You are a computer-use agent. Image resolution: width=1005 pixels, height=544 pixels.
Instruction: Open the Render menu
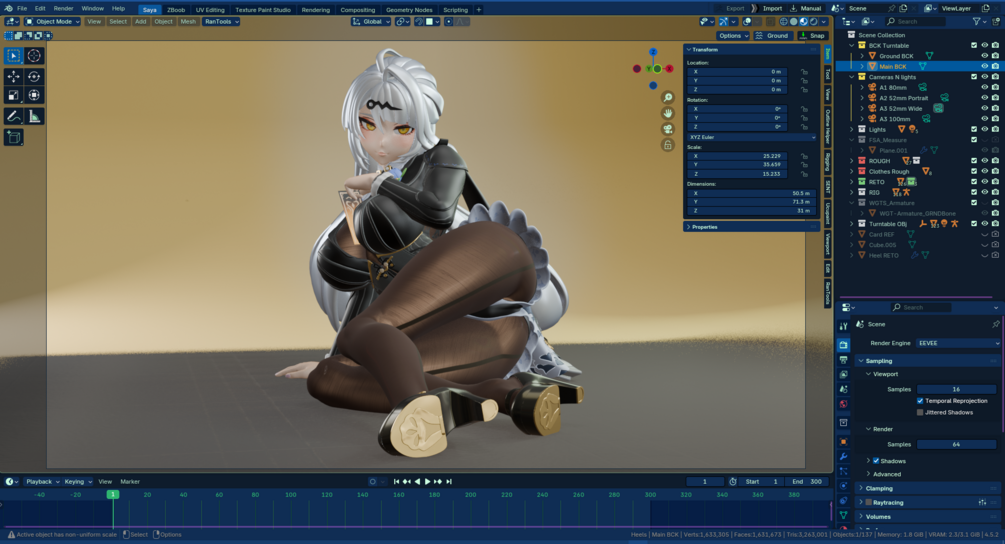pyautogui.click(x=63, y=9)
